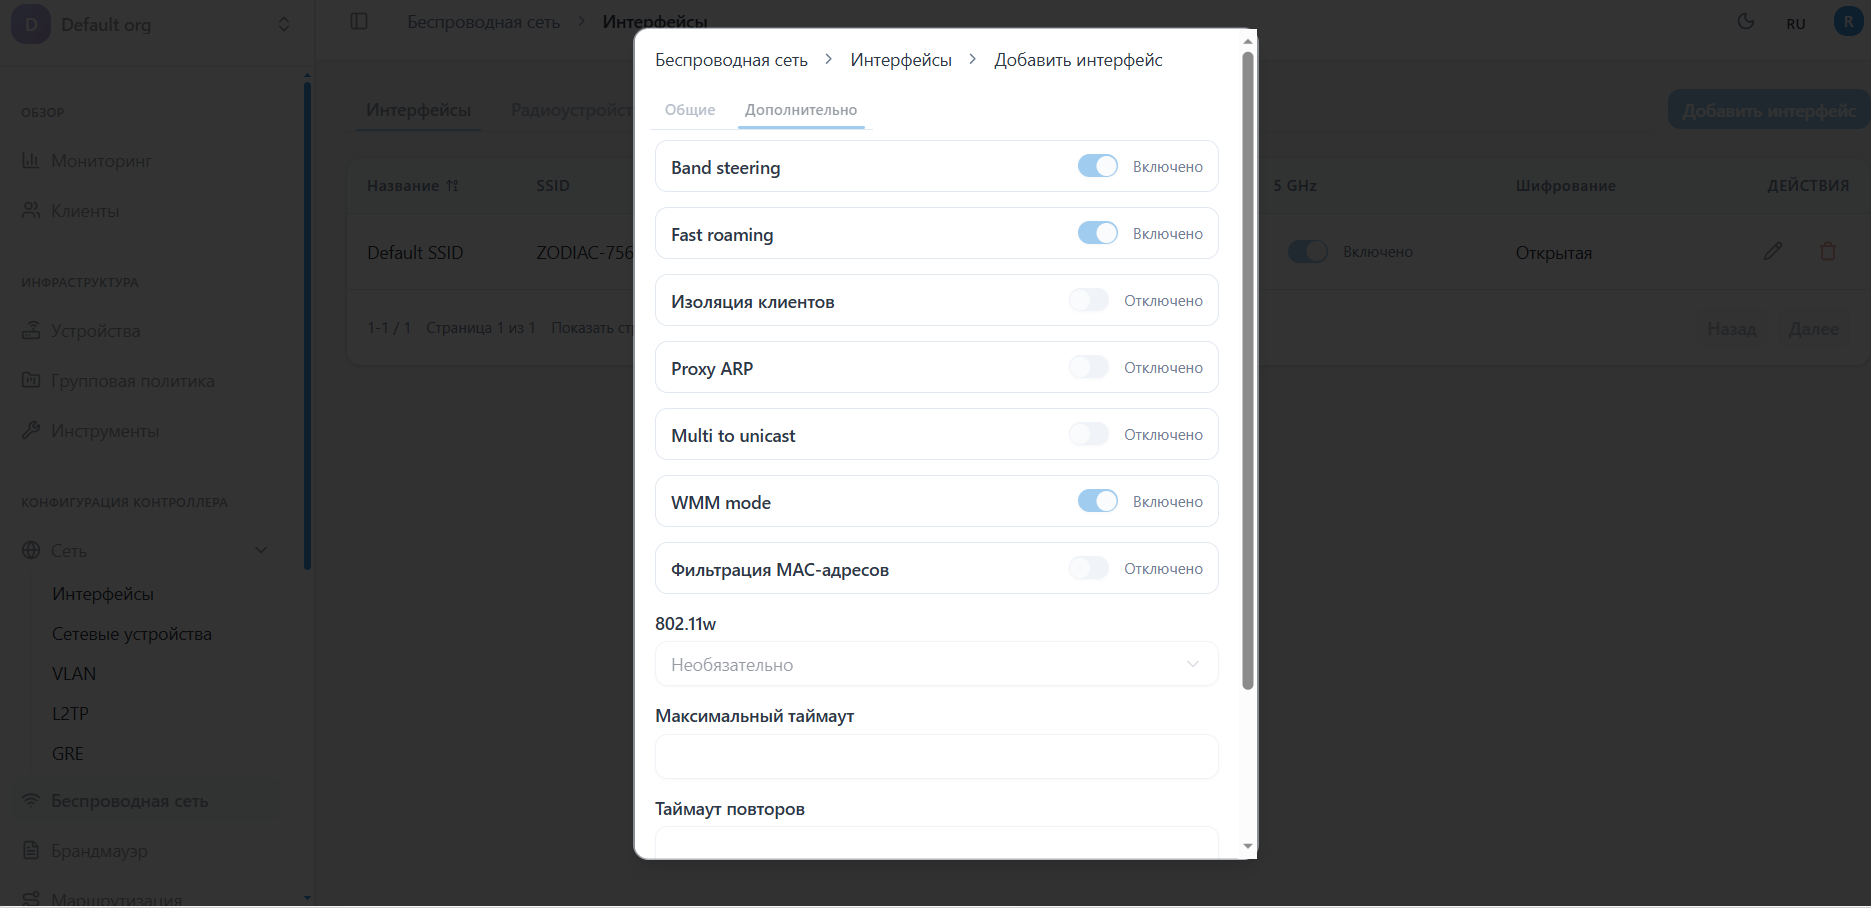Image resolution: width=1871 pixels, height=908 pixels.
Task: Turn on Изоляция клиентов
Action: tap(1089, 300)
